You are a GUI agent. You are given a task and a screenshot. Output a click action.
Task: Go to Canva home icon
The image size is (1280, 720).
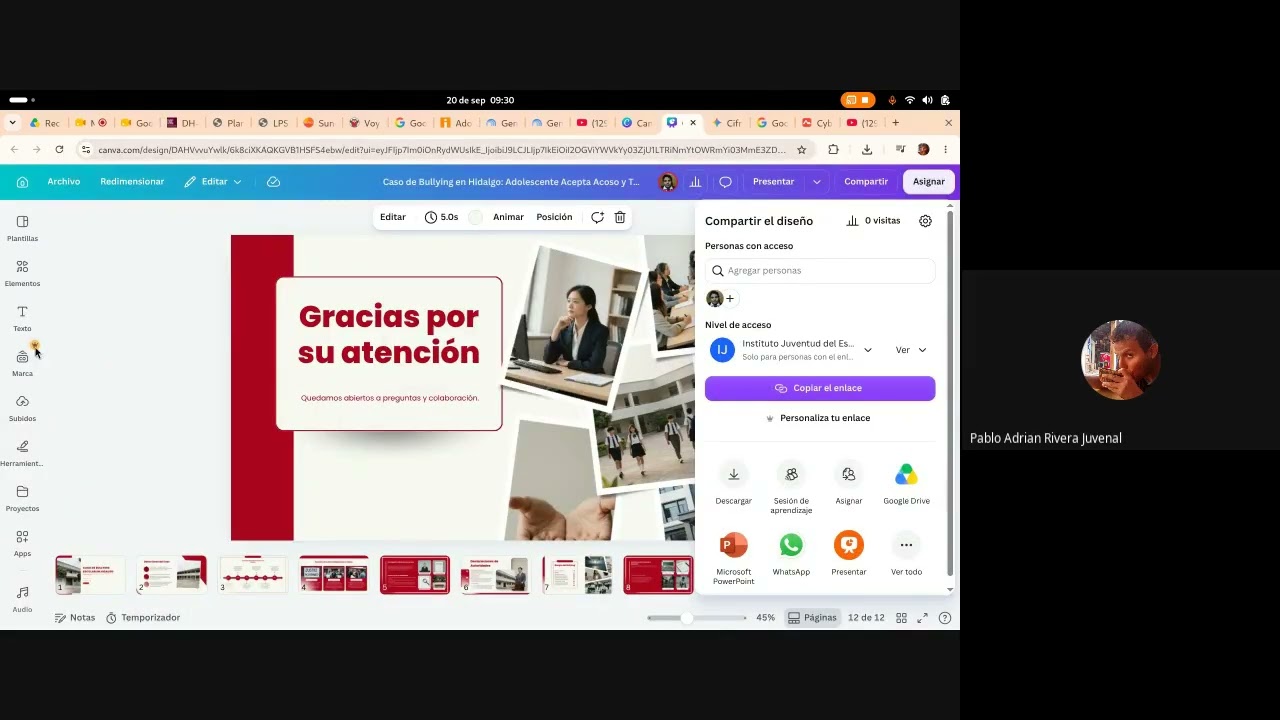[22, 182]
